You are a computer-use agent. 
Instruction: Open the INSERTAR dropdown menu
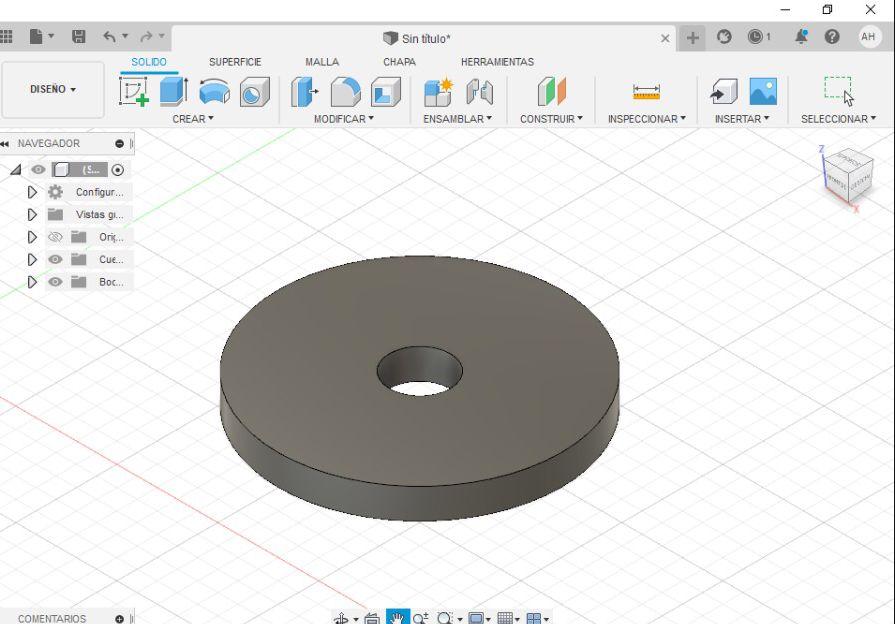742,119
